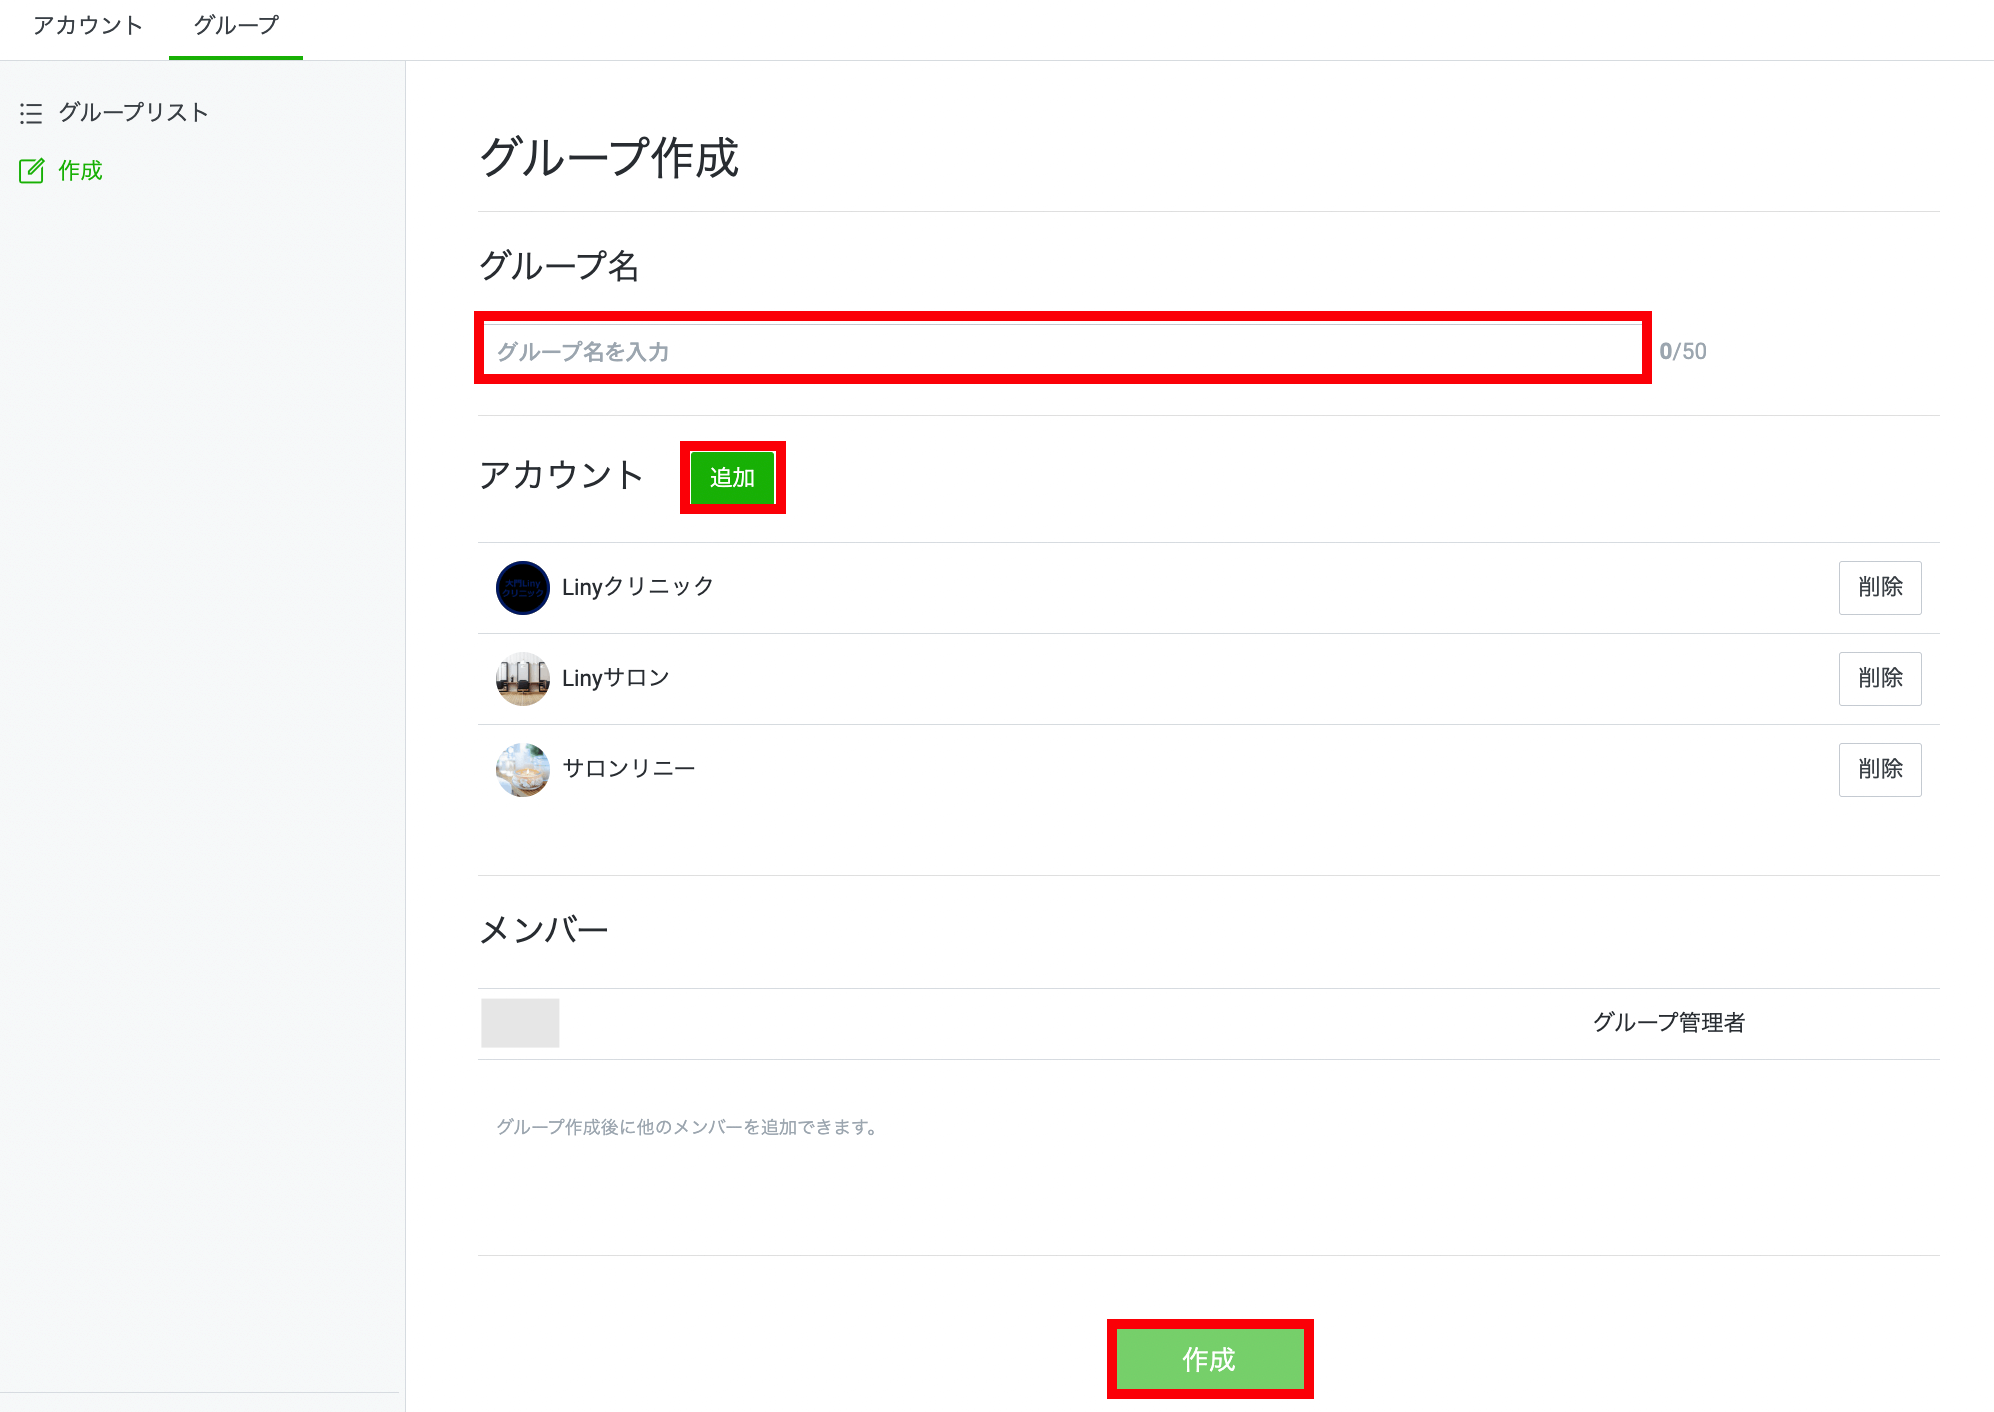Focus the グループ名を入力 text field

1062,351
